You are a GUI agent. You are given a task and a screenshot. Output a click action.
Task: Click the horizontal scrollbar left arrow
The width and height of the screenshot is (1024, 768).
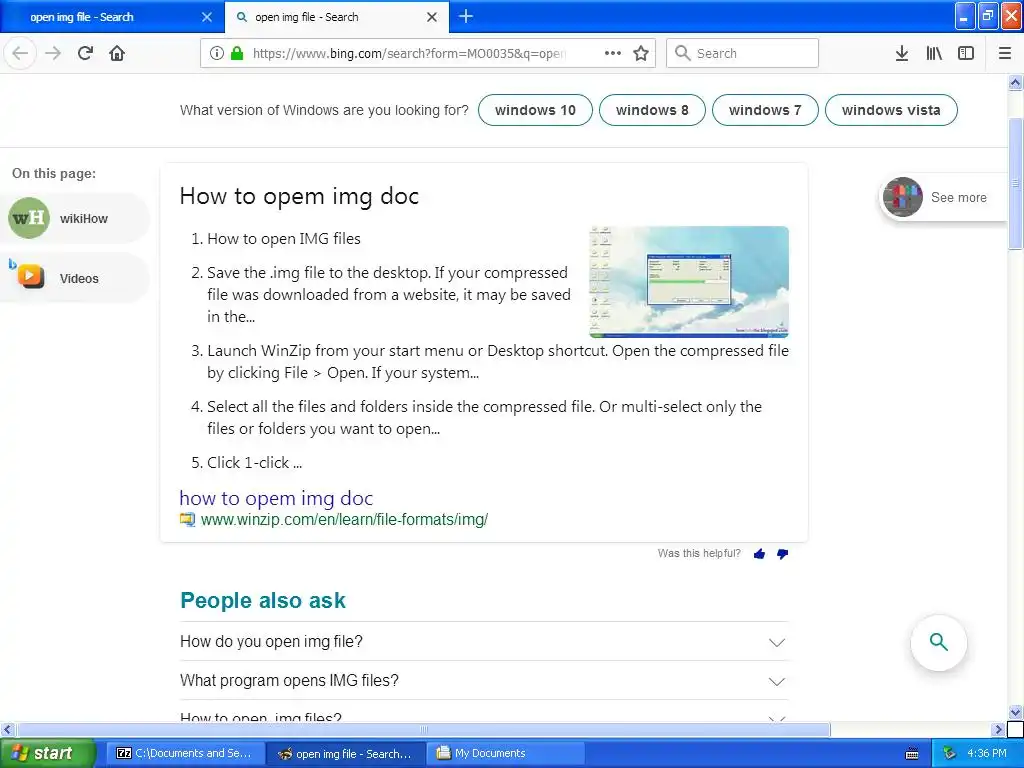point(7,729)
